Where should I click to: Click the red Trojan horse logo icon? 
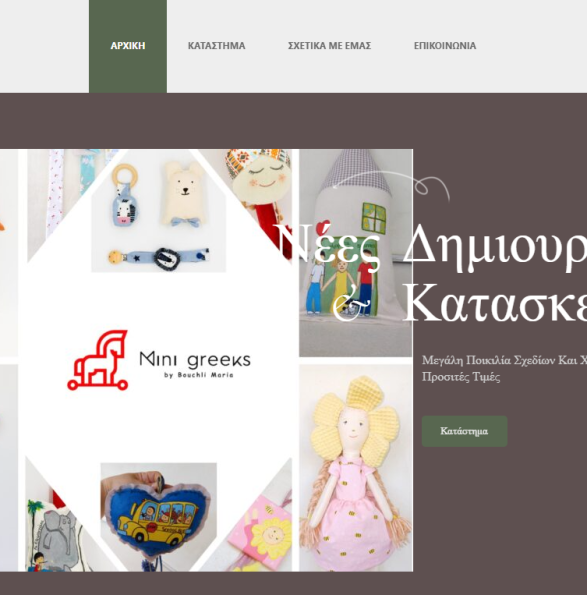(x=98, y=360)
